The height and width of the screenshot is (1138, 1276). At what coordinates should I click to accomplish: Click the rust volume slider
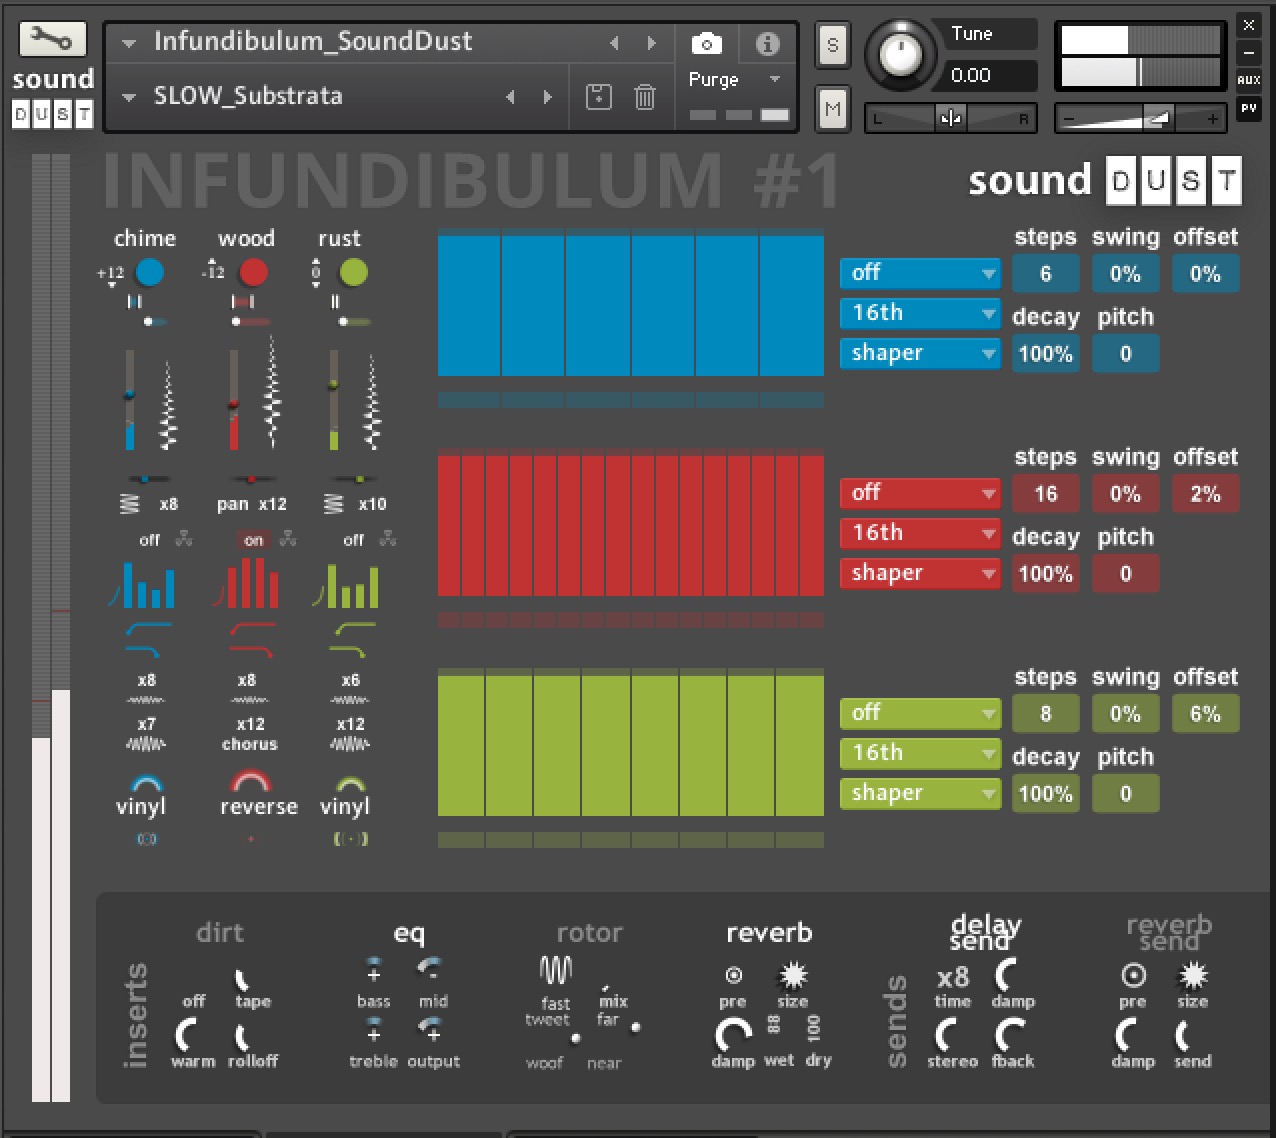(333, 400)
